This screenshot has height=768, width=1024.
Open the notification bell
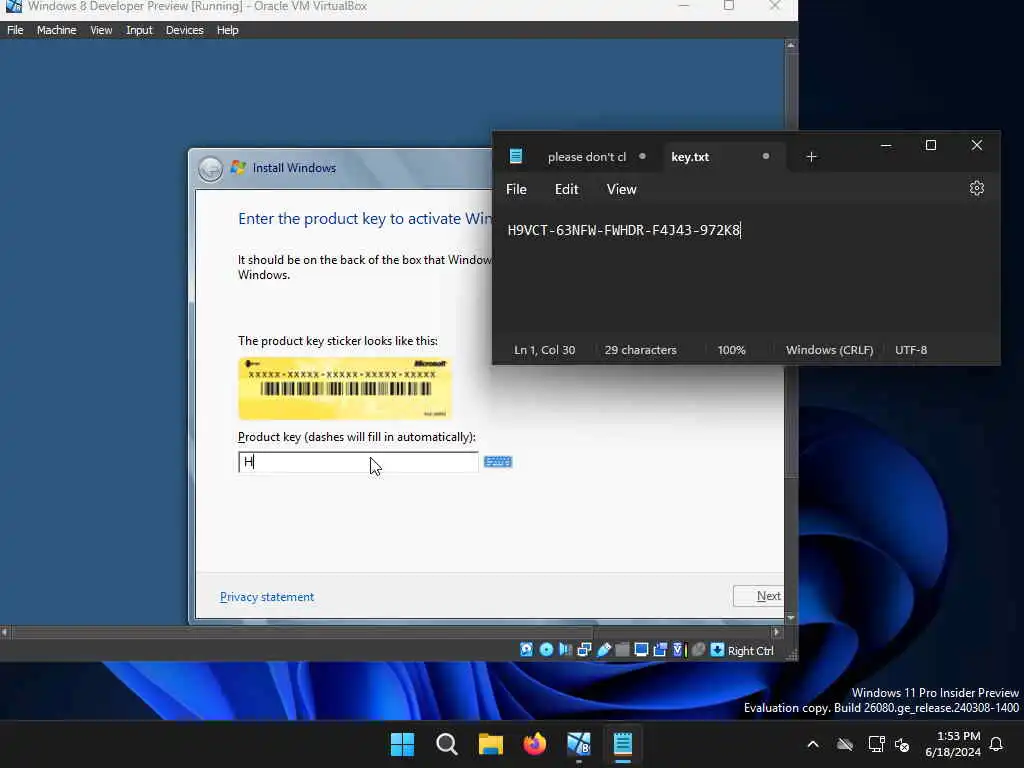point(996,744)
